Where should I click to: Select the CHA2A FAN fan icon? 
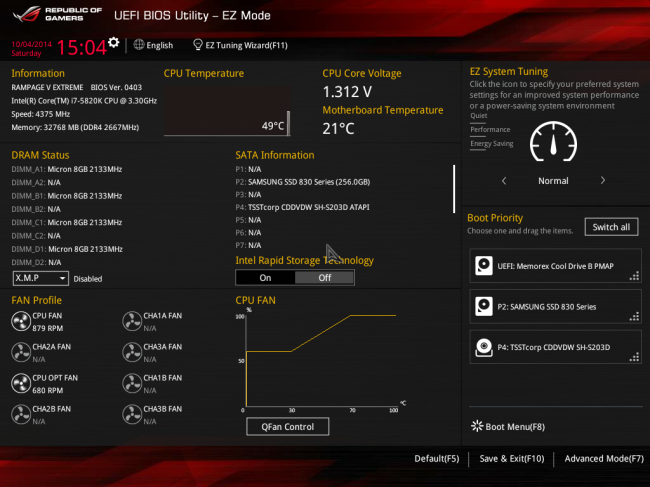(21, 352)
